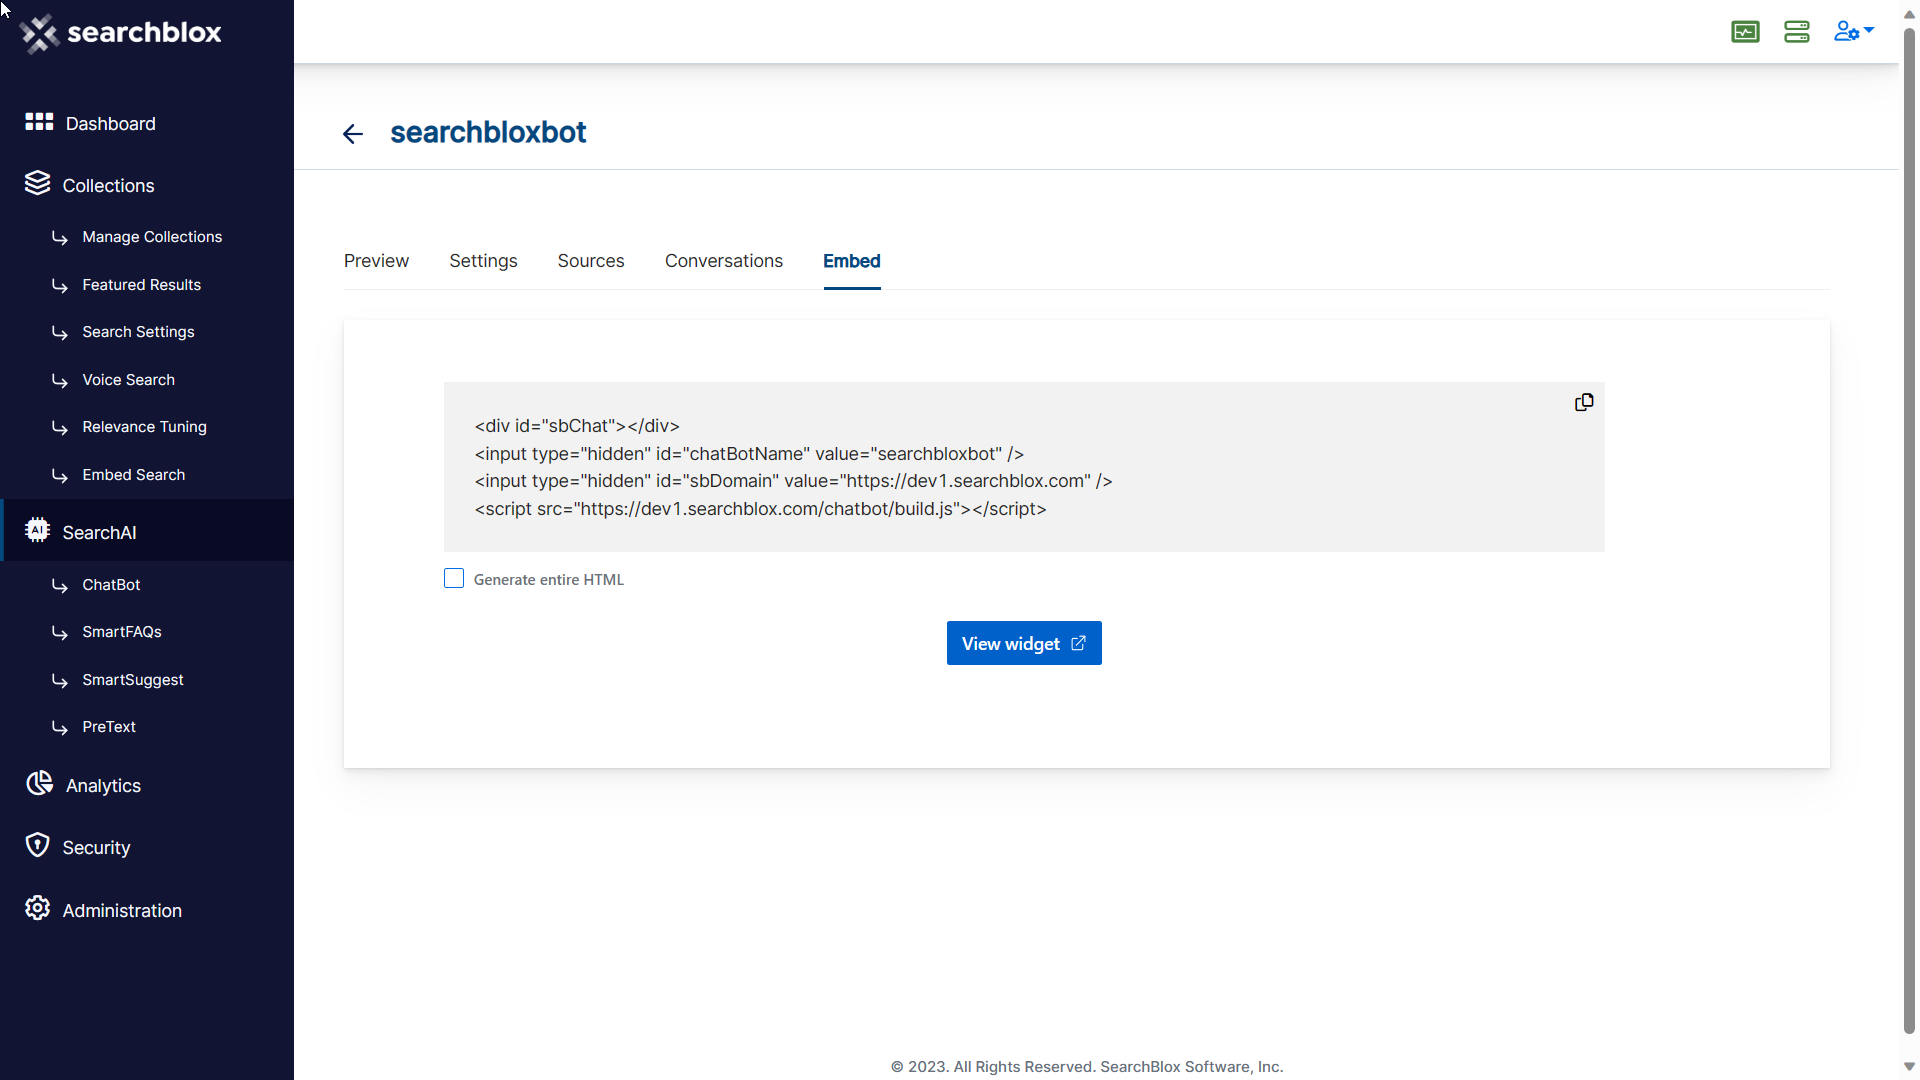Open the user account dropdown menu
The width and height of the screenshot is (1920, 1080).
1853,32
